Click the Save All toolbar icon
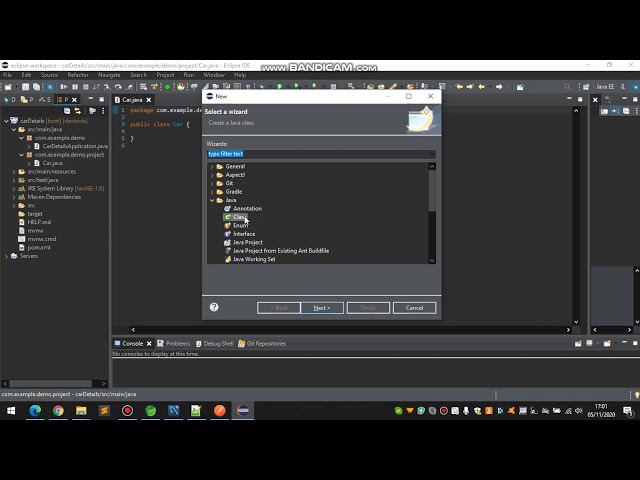 click(x=36, y=87)
